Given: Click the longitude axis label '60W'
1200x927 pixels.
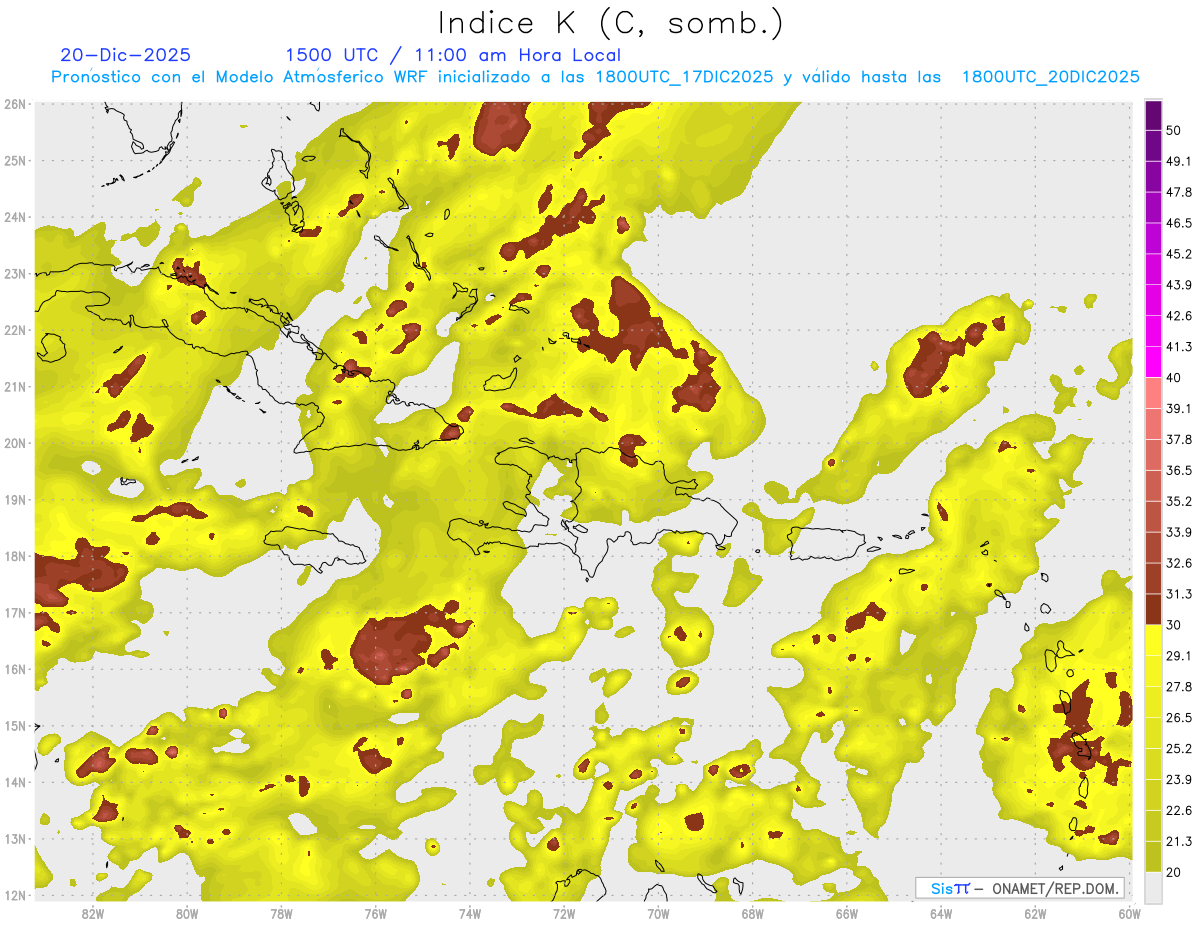Looking at the screenshot, I should 1129,914.
